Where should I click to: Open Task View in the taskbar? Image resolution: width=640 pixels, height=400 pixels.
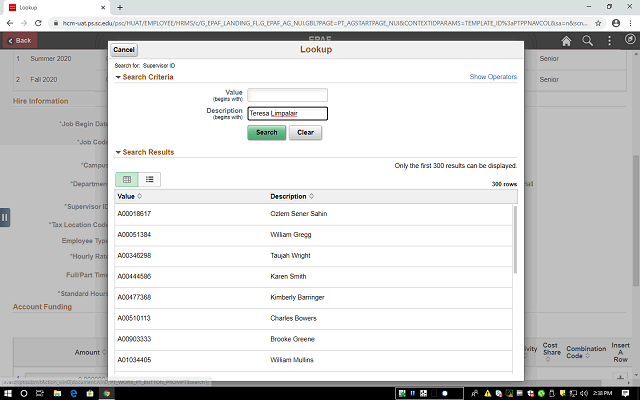(x=40, y=393)
